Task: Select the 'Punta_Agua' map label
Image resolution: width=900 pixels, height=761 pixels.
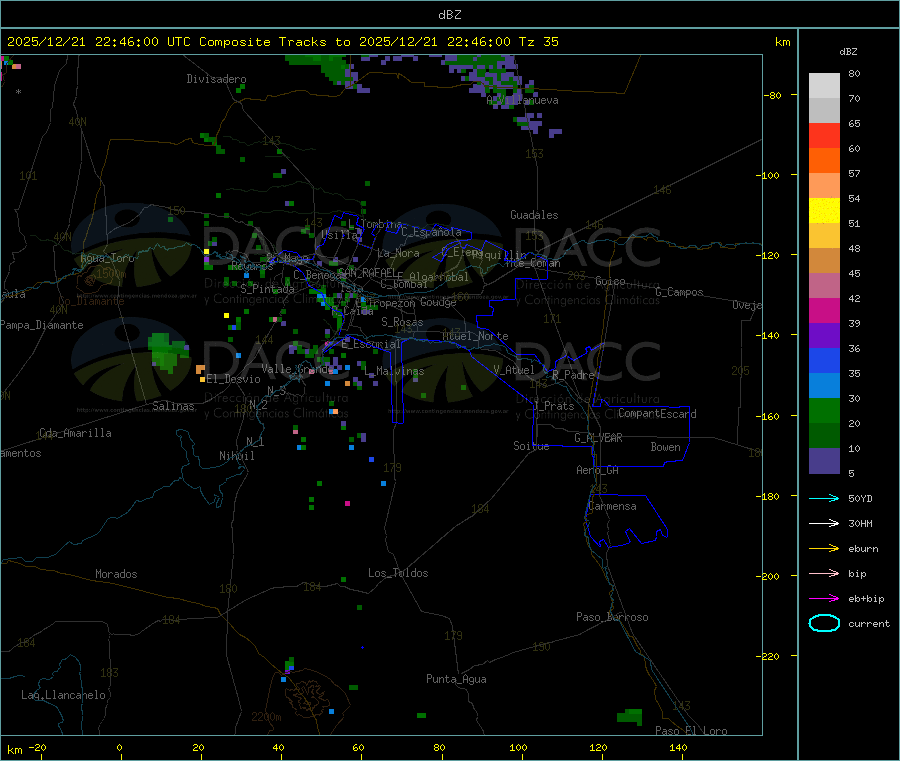Action: 456,680
